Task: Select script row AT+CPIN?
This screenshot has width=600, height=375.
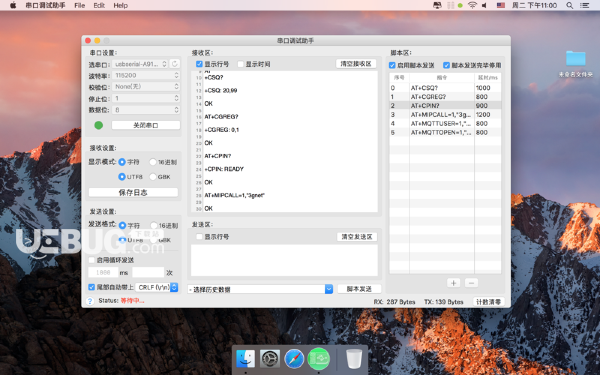Action: coord(445,105)
